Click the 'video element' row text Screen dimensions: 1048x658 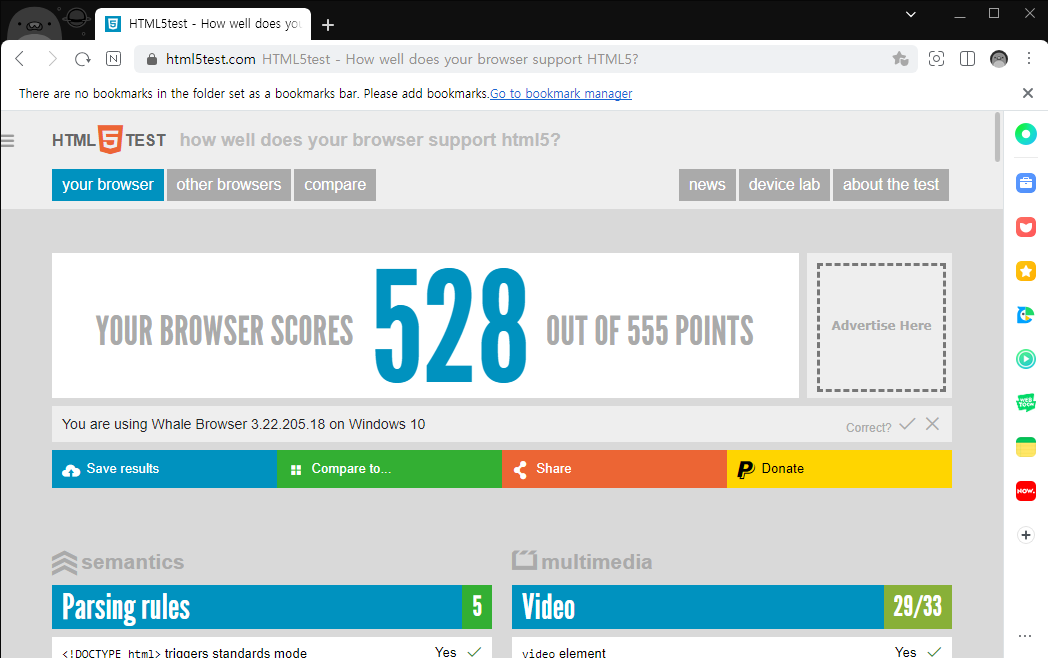point(564,652)
